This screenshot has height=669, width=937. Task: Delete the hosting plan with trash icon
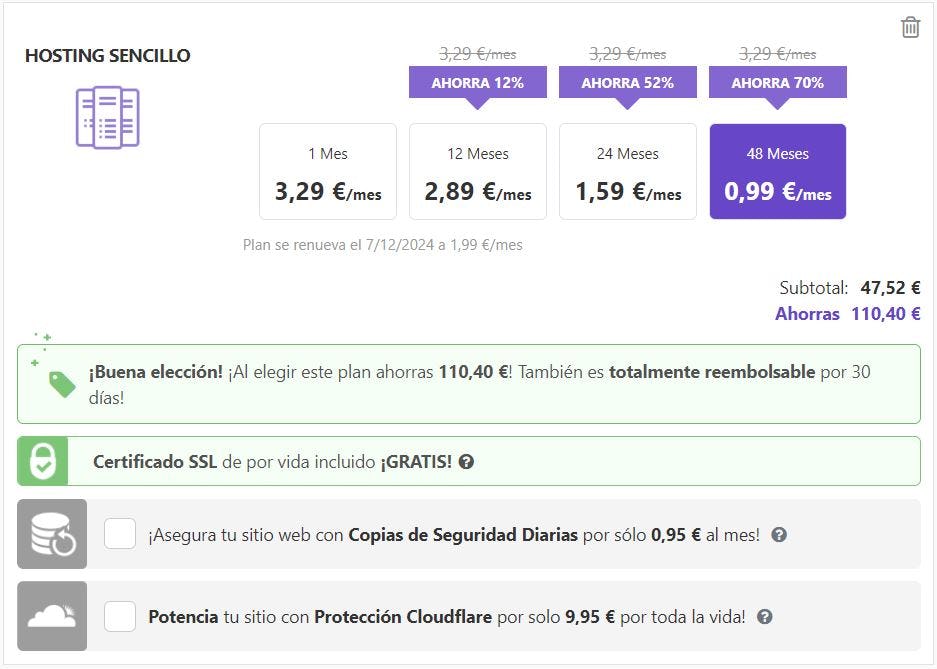point(910,27)
